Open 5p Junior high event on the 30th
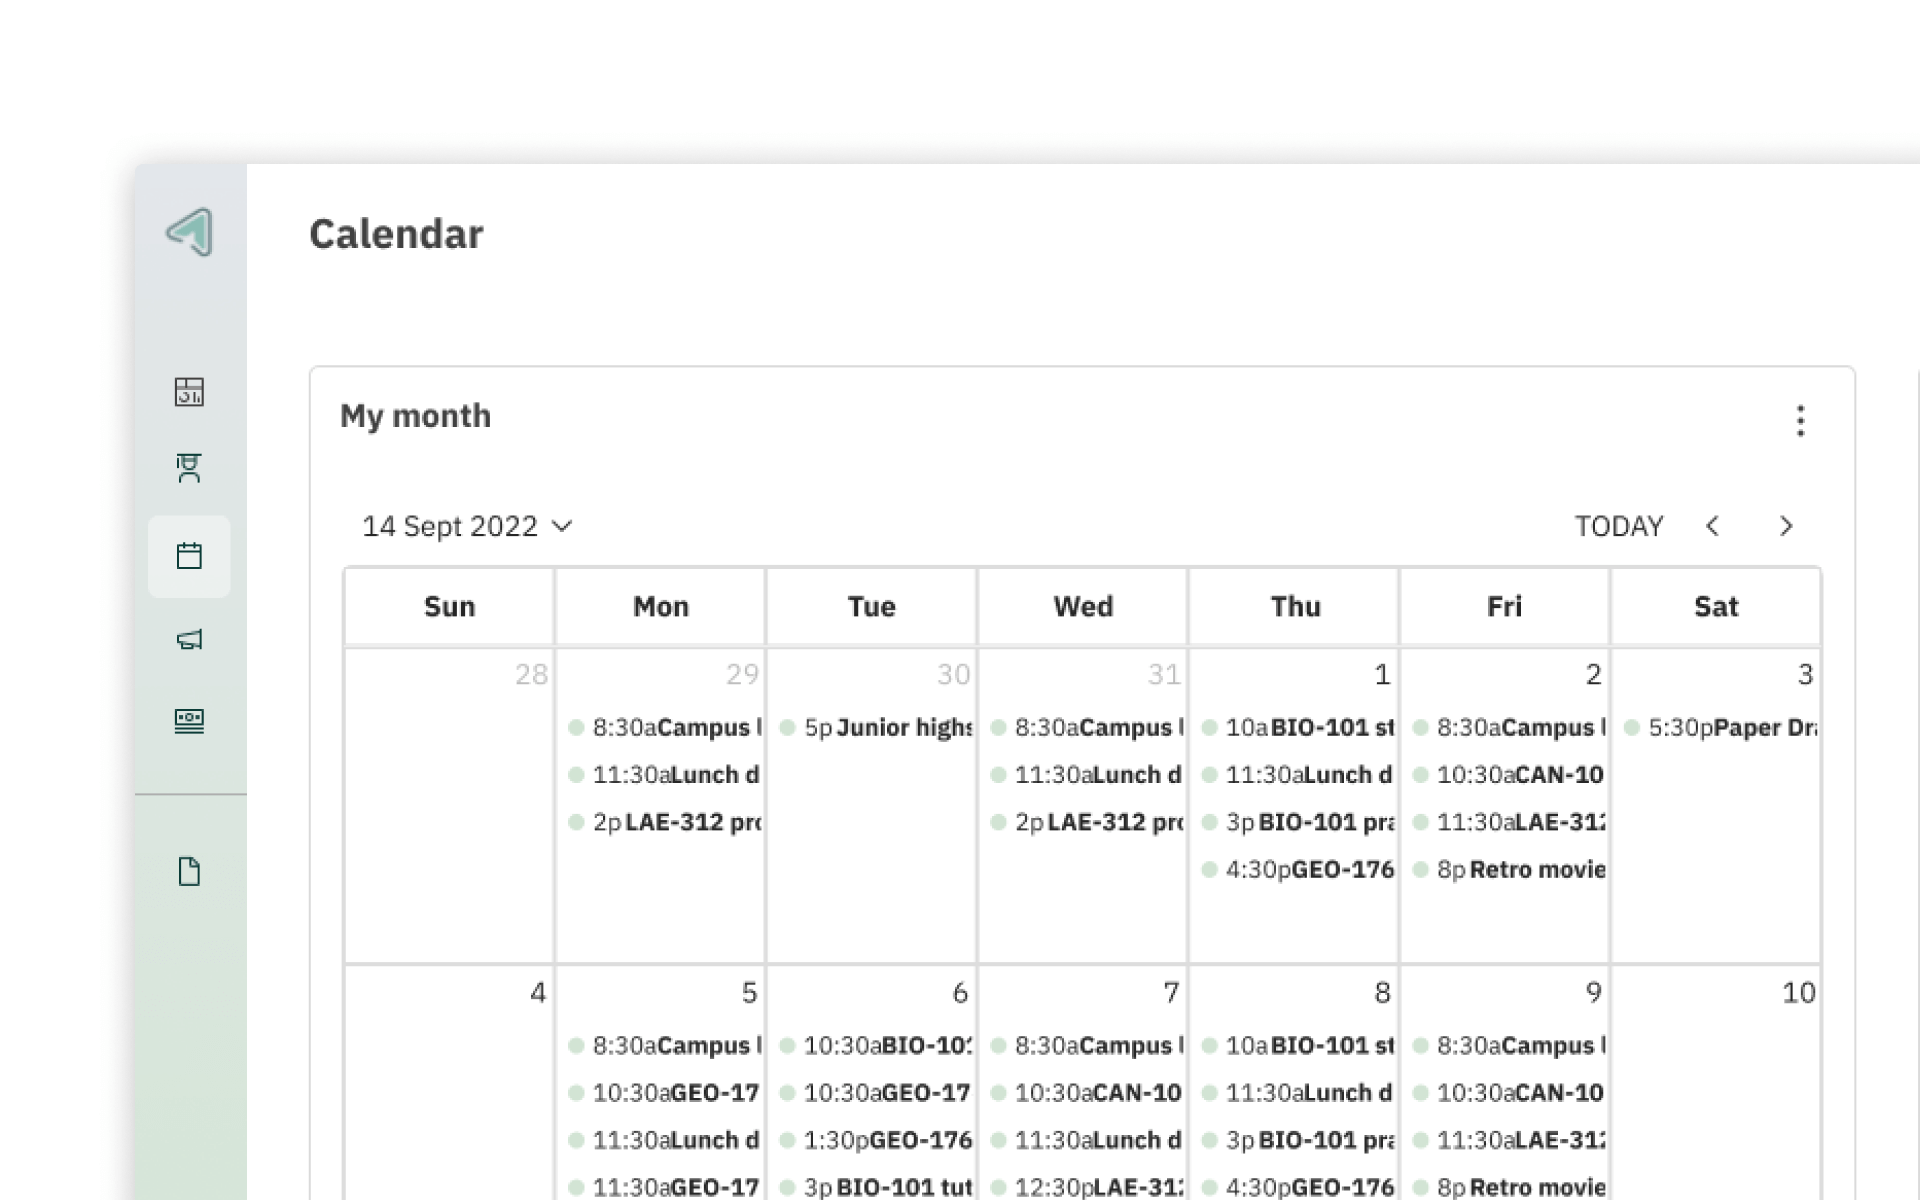1920x1200 pixels. click(x=875, y=727)
